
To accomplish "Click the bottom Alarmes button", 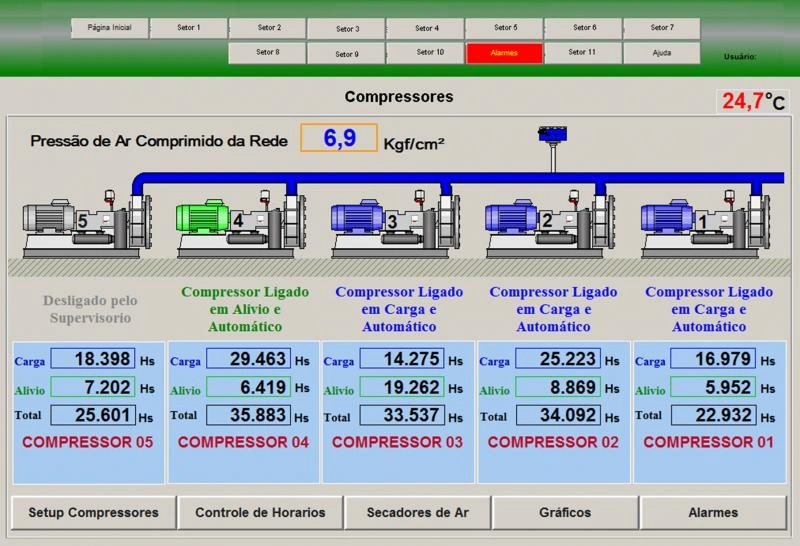I will click(713, 513).
